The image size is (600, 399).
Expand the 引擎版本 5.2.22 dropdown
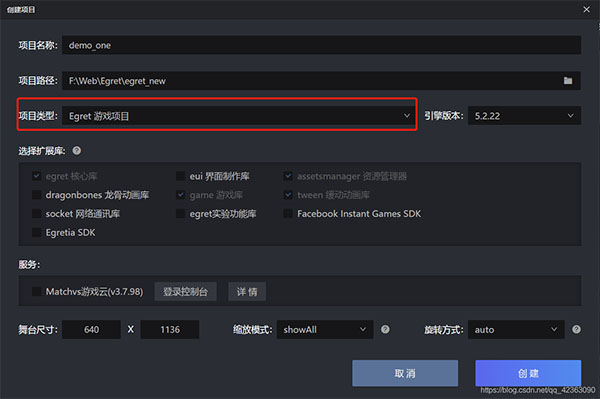524,116
